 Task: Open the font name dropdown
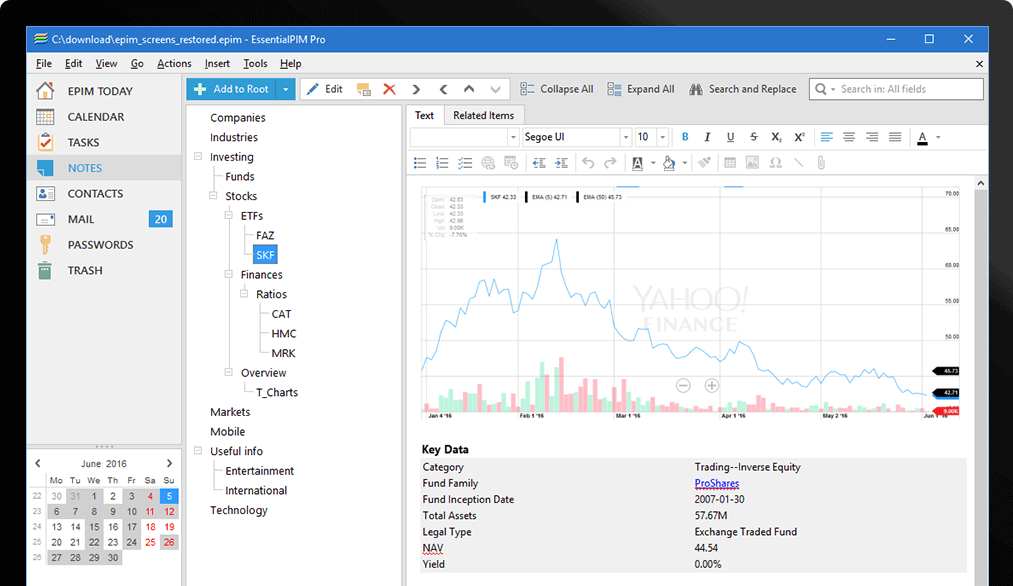point(626,137)
